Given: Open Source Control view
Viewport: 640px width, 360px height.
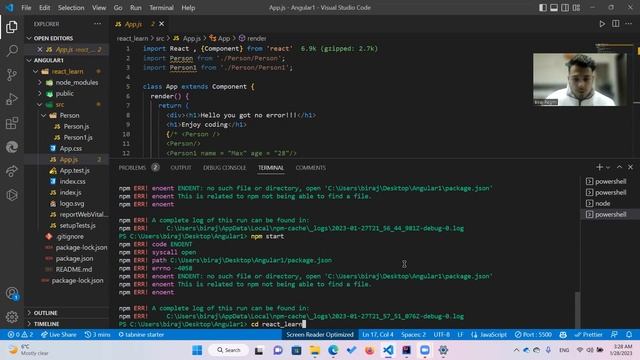Looking at the screenshot, I should pyautogui.click(x=12, y=75).
